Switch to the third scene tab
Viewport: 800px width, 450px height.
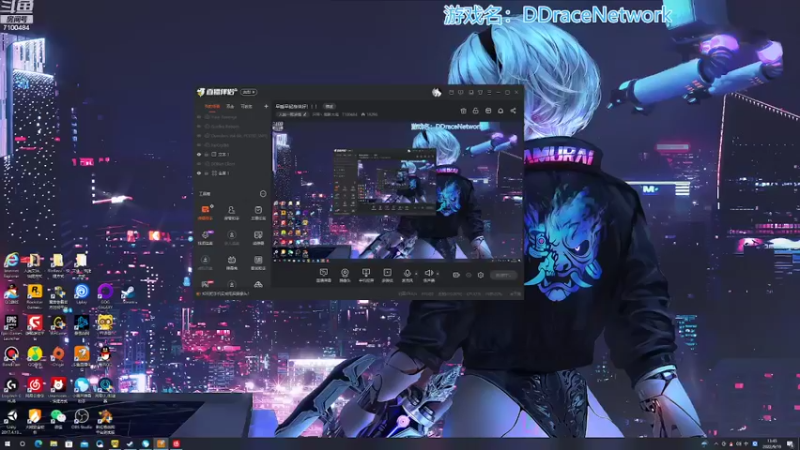click(x=246, y=106)
